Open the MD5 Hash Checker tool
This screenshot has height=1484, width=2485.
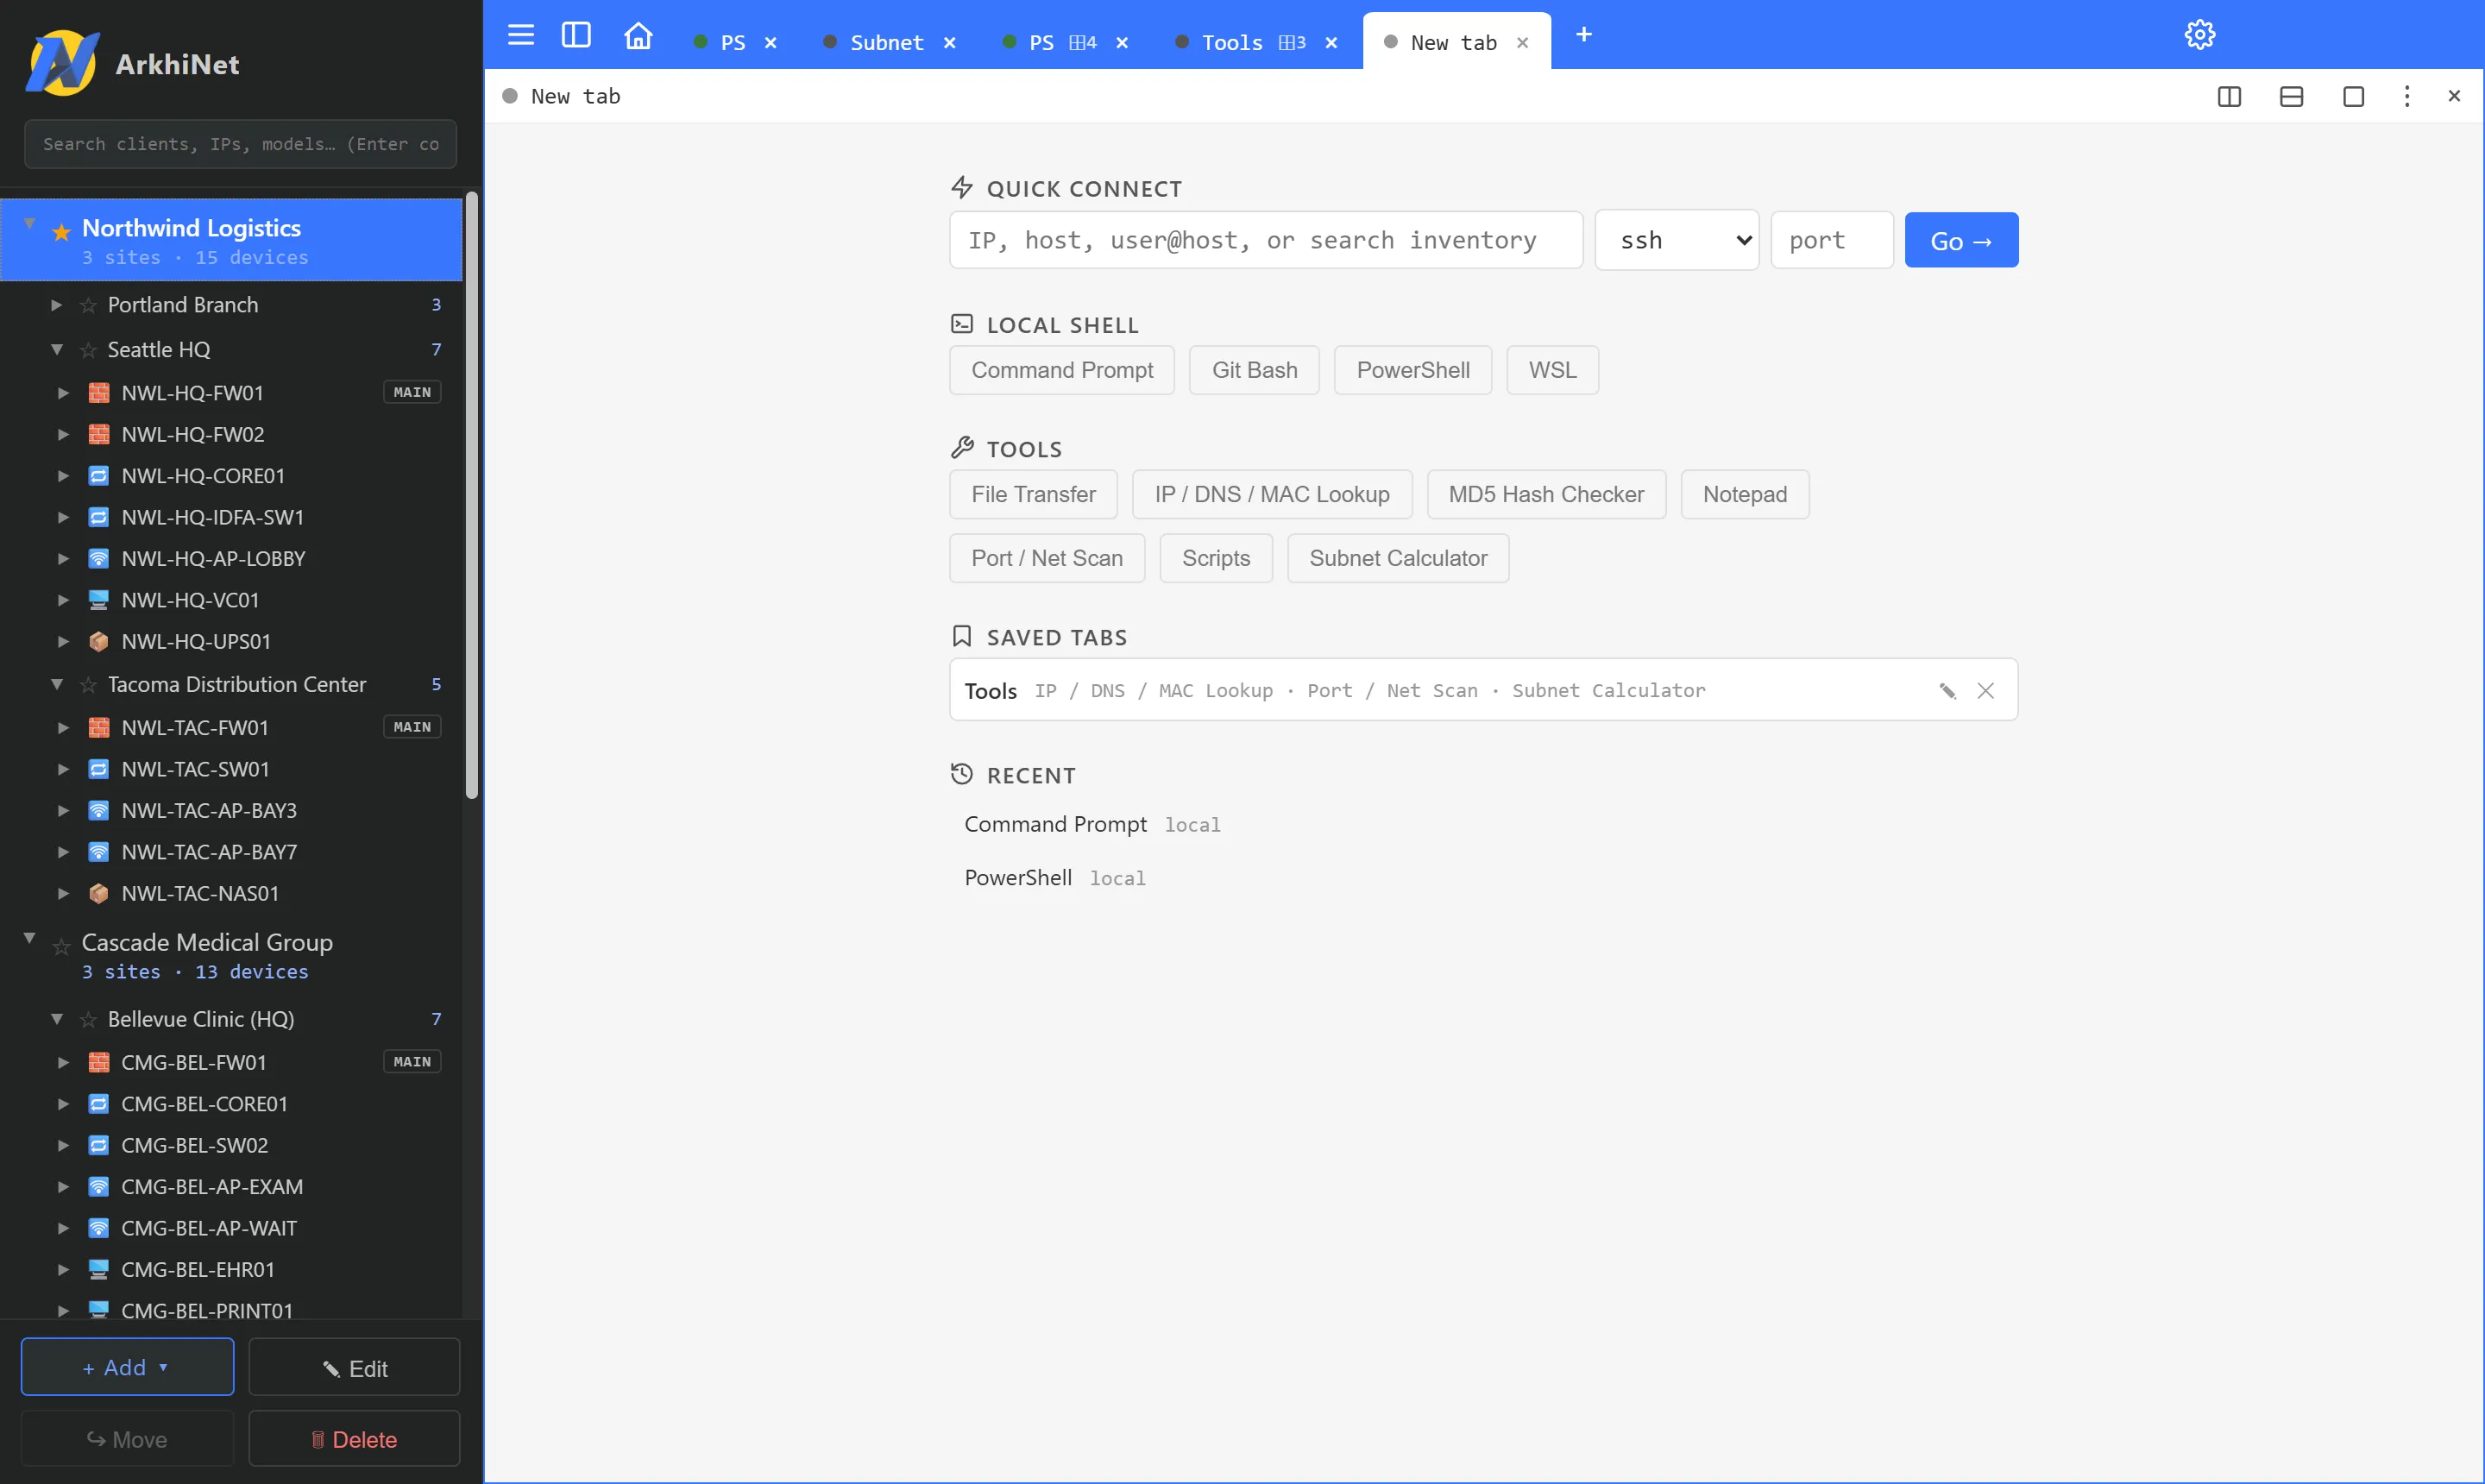[x=1546, y=494]
